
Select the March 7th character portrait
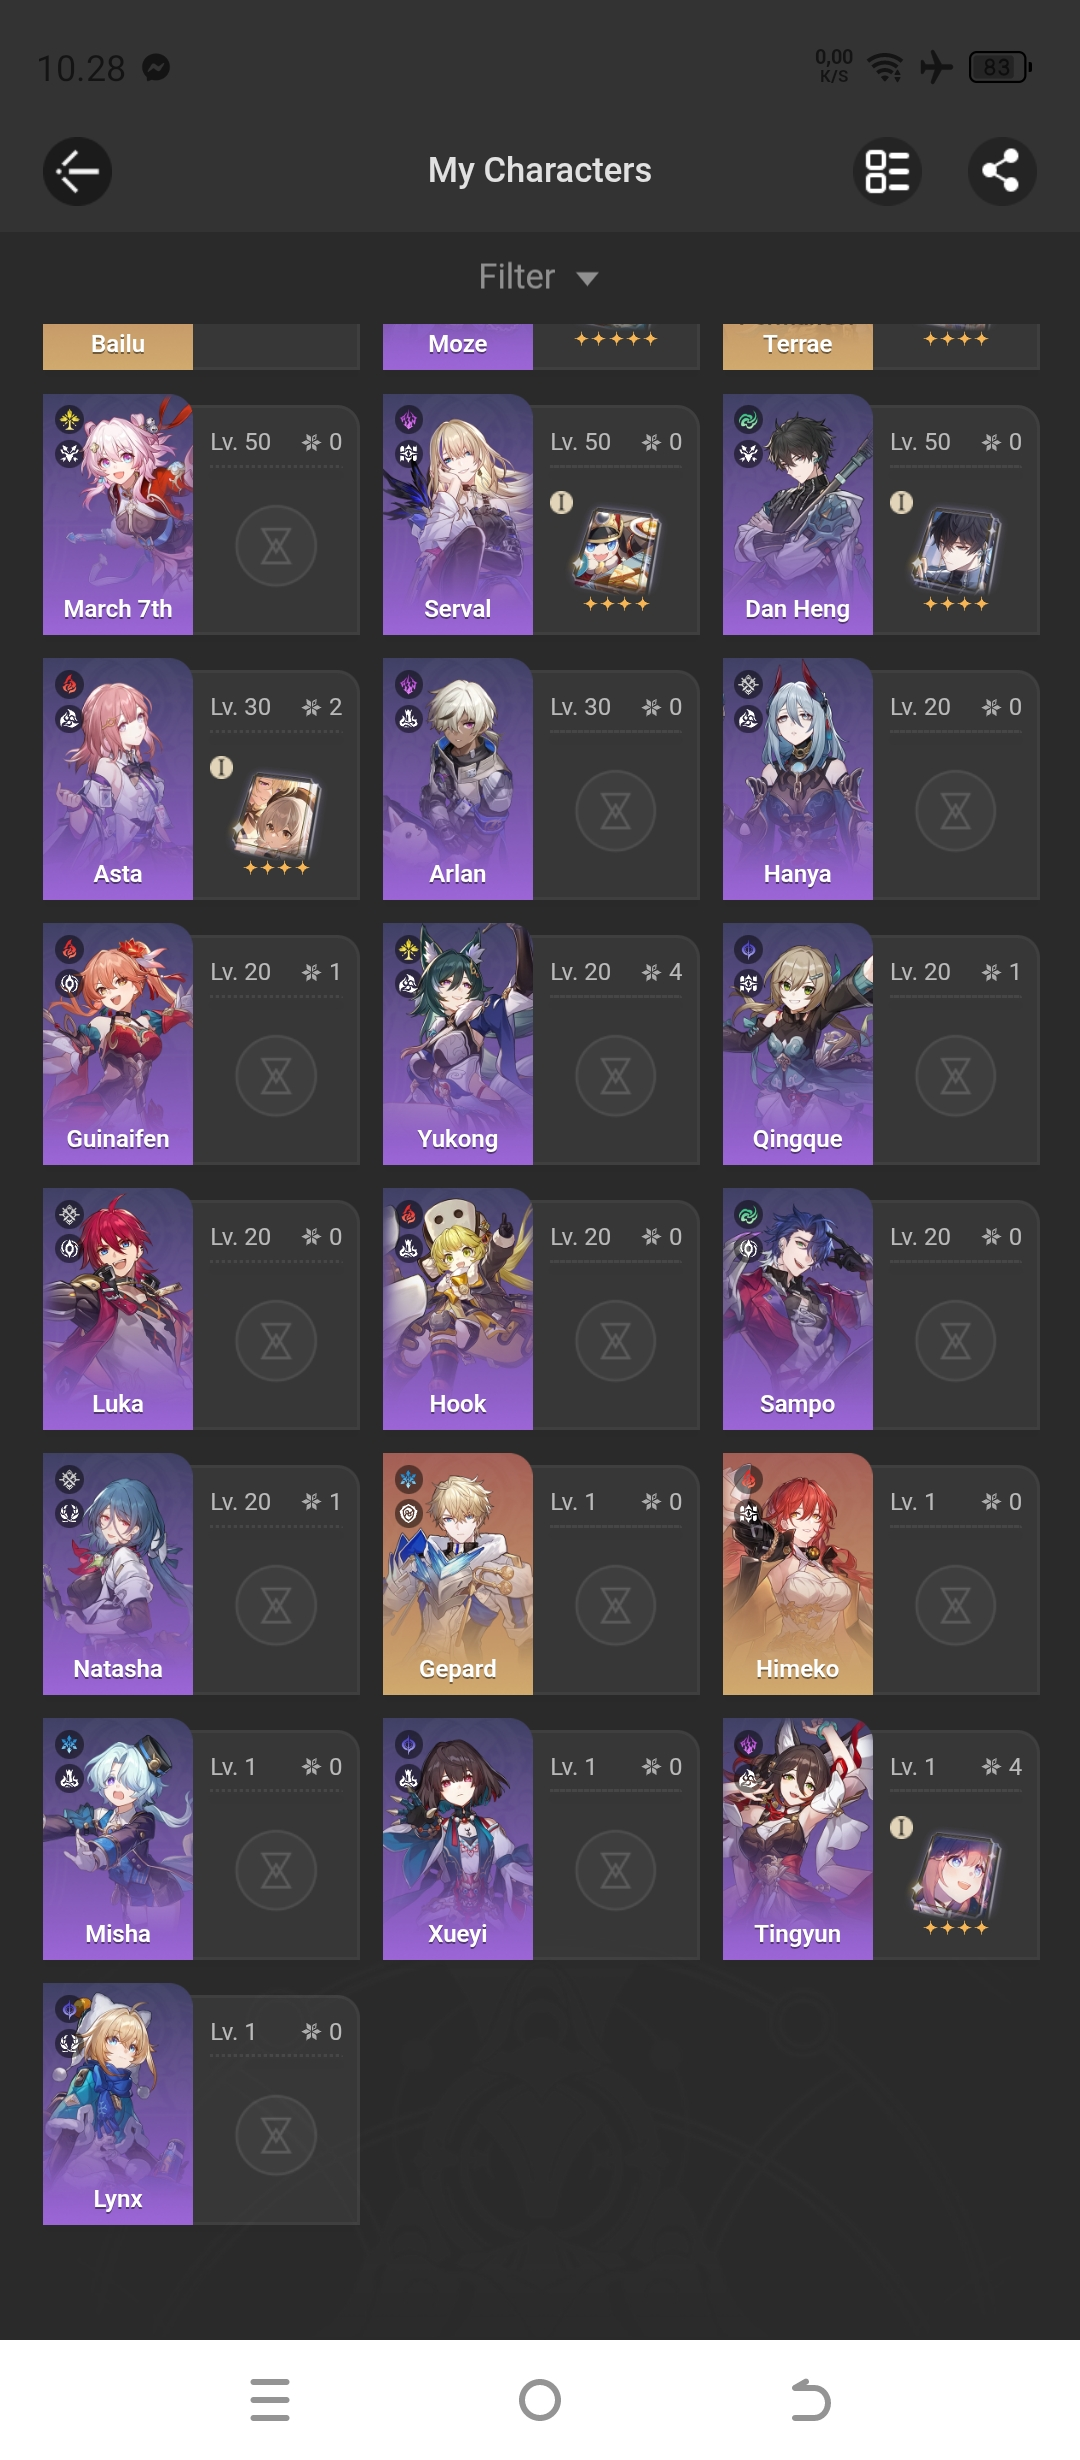coord(118,514)
